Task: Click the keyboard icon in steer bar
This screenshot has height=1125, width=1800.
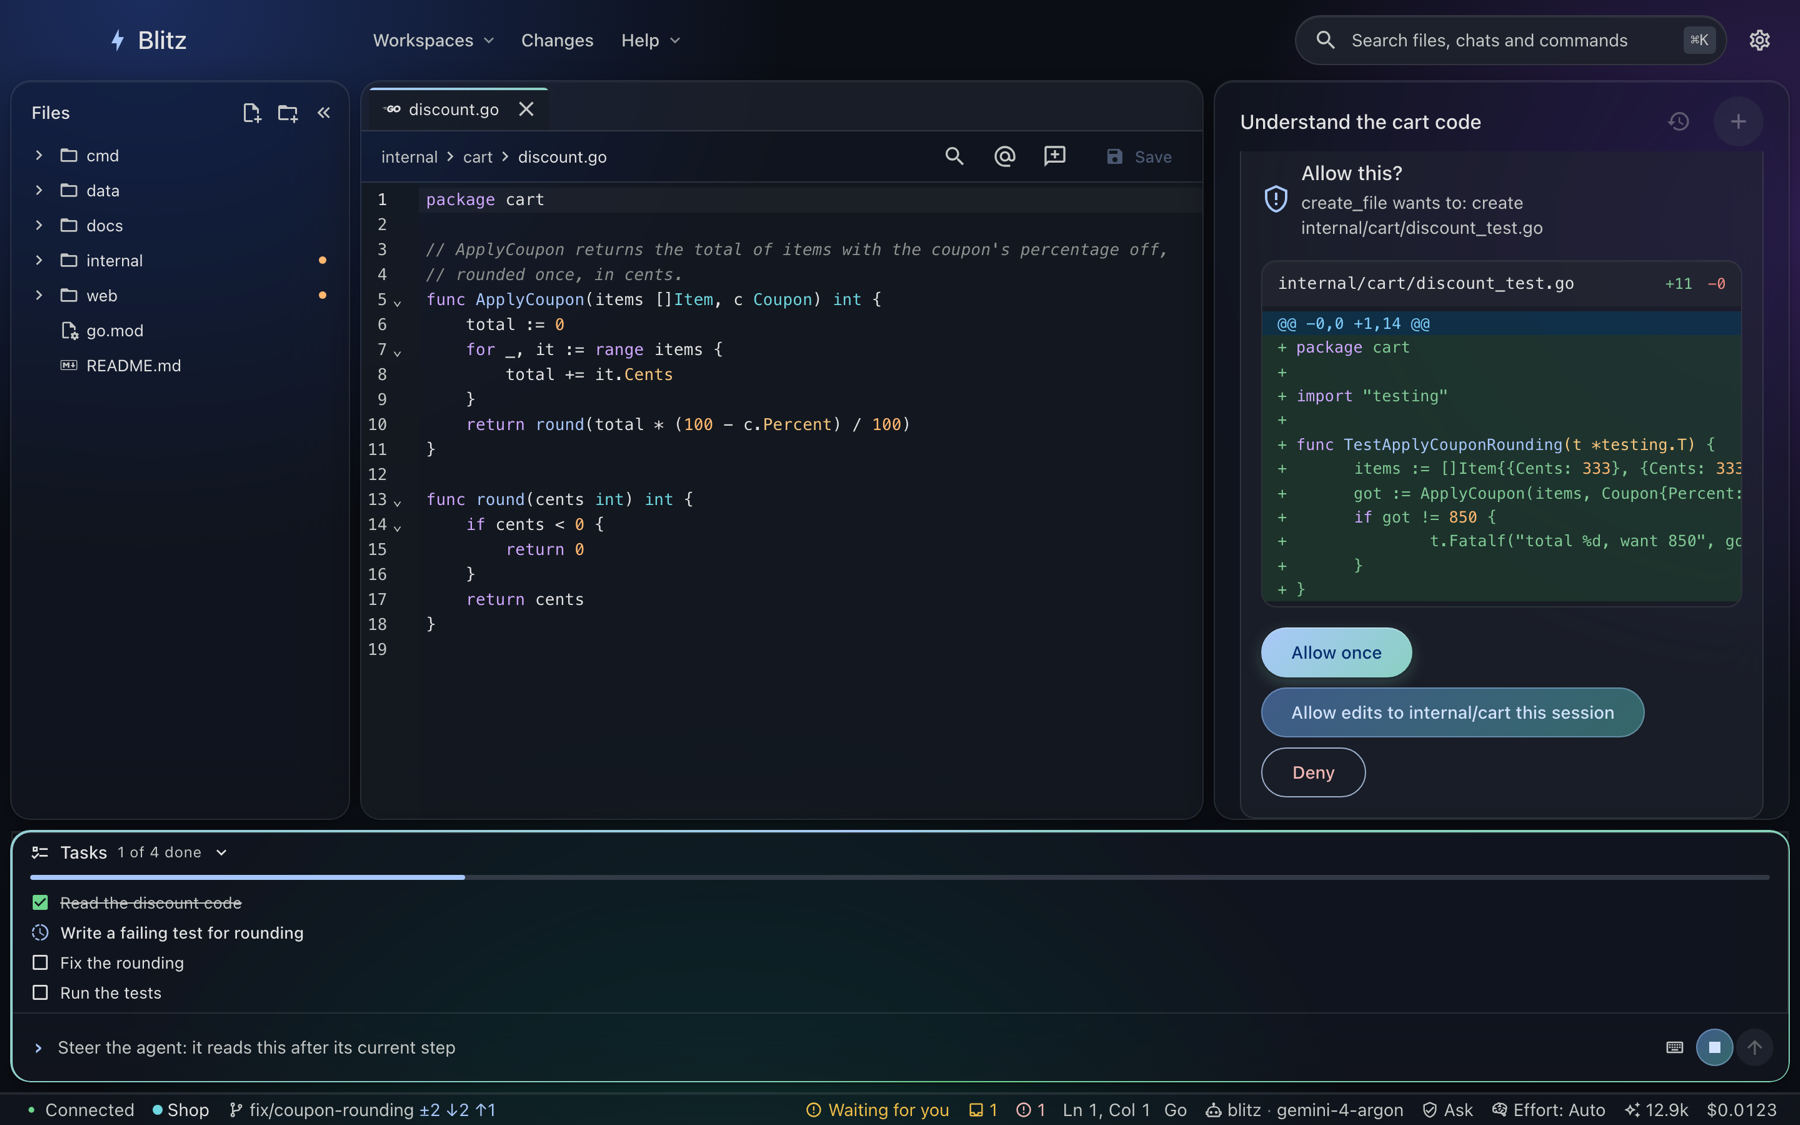Action: 1674,1047
